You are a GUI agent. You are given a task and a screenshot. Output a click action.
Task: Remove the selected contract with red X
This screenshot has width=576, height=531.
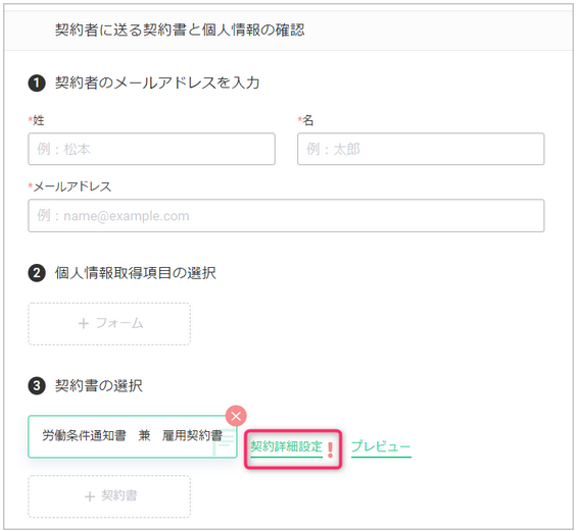[x=236, y=416]
